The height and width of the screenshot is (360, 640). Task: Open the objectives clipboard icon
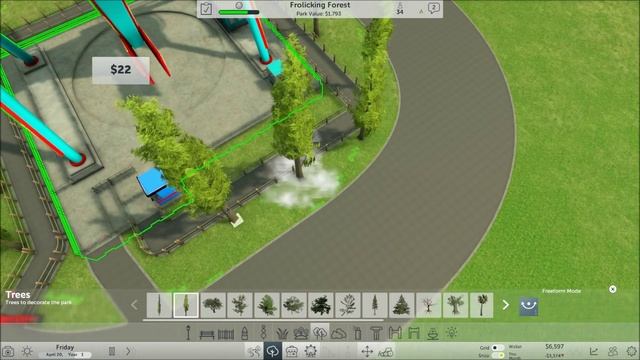pyautogui.click(x=206, y=8)
